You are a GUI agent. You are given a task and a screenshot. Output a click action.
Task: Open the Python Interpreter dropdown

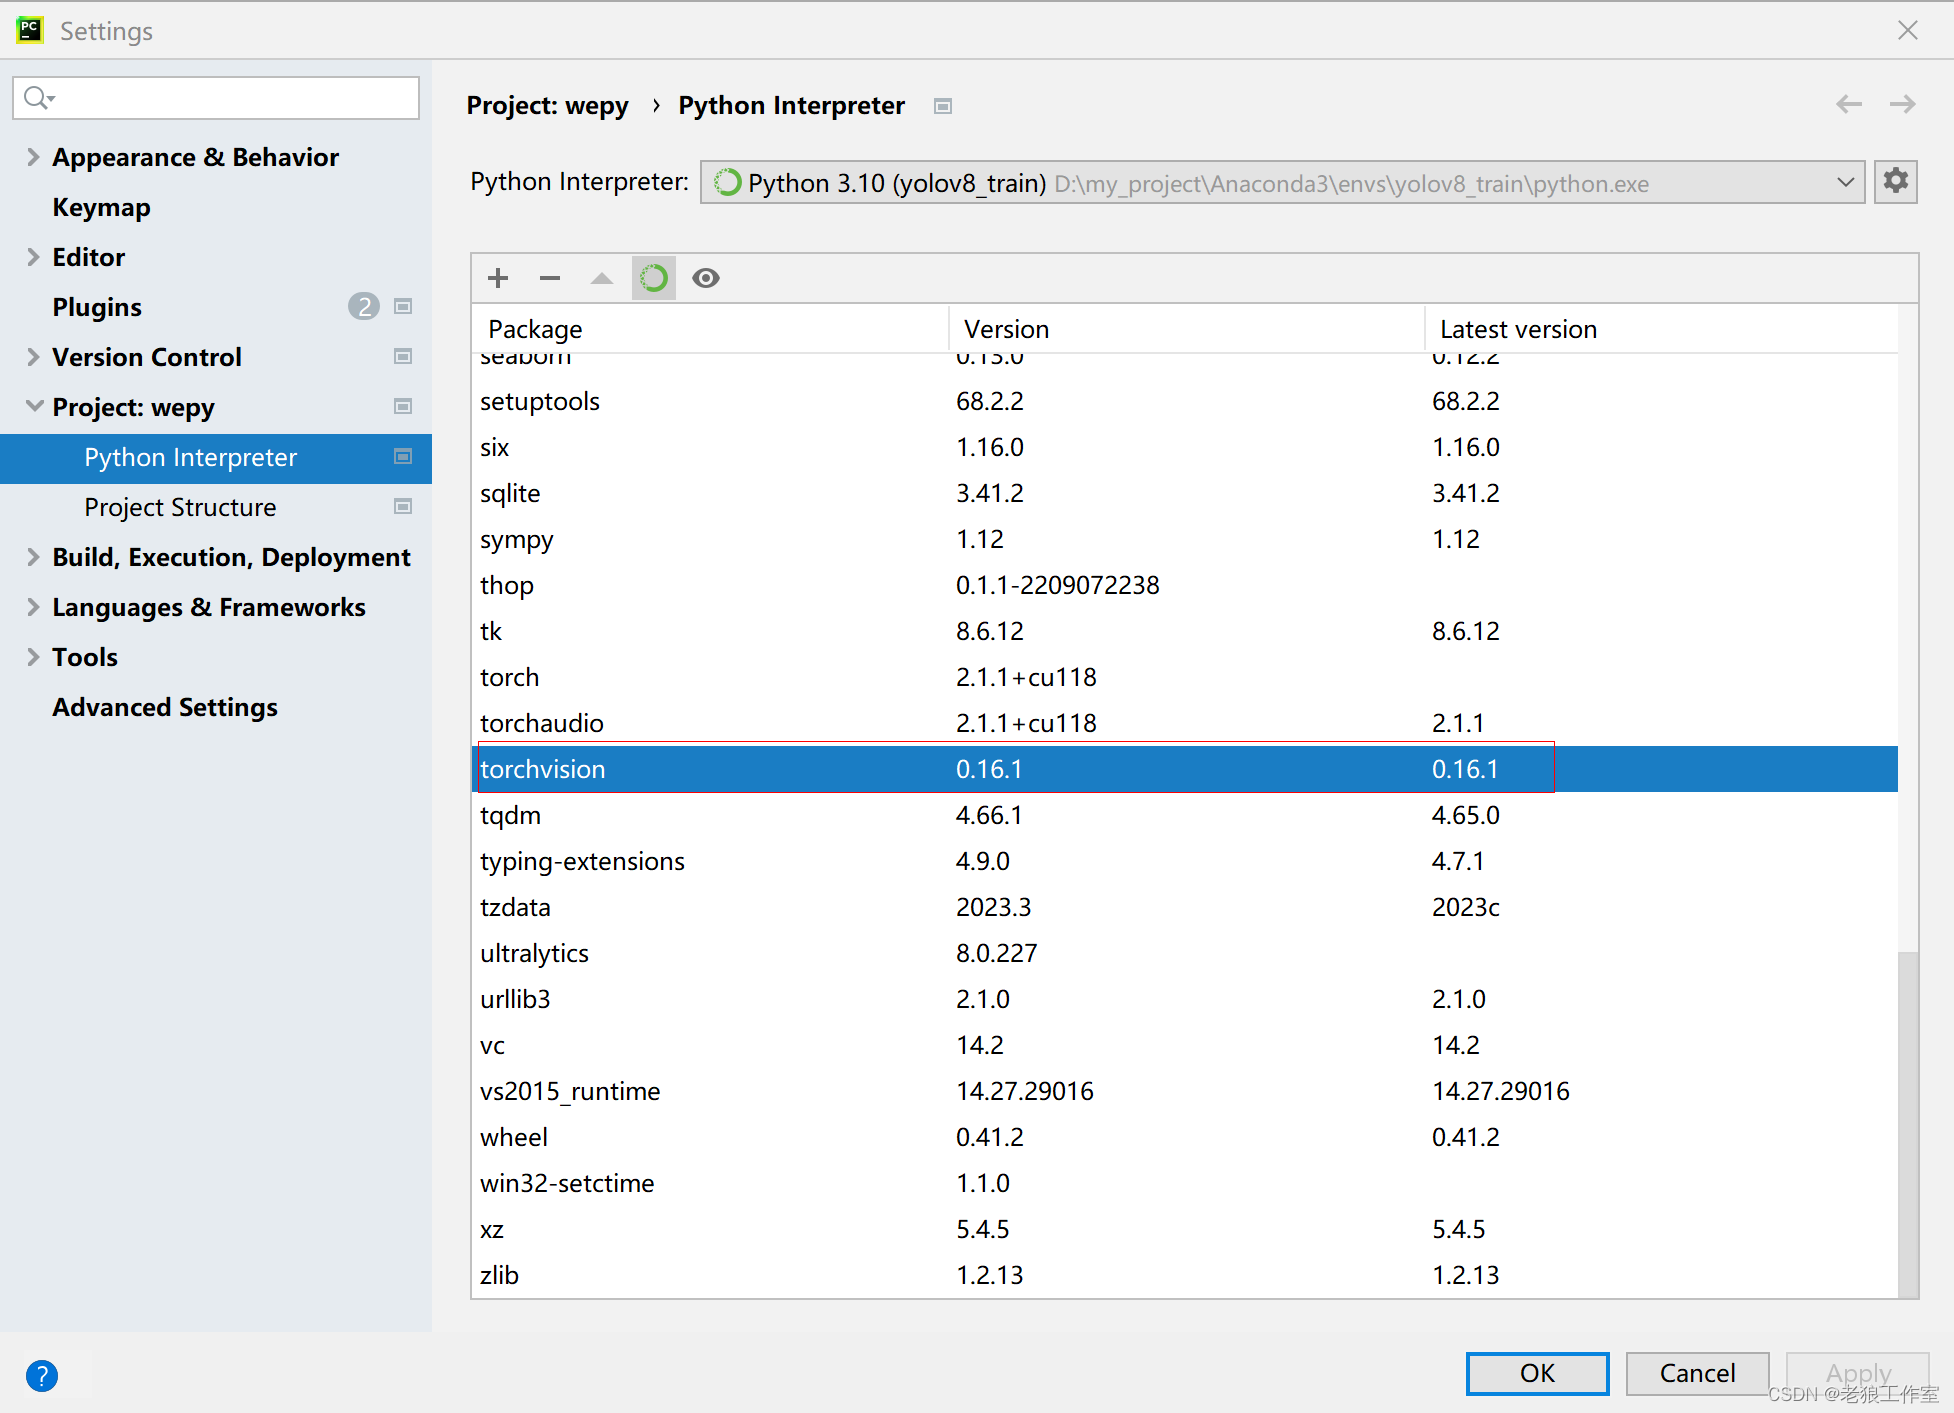pos(1845,183)
